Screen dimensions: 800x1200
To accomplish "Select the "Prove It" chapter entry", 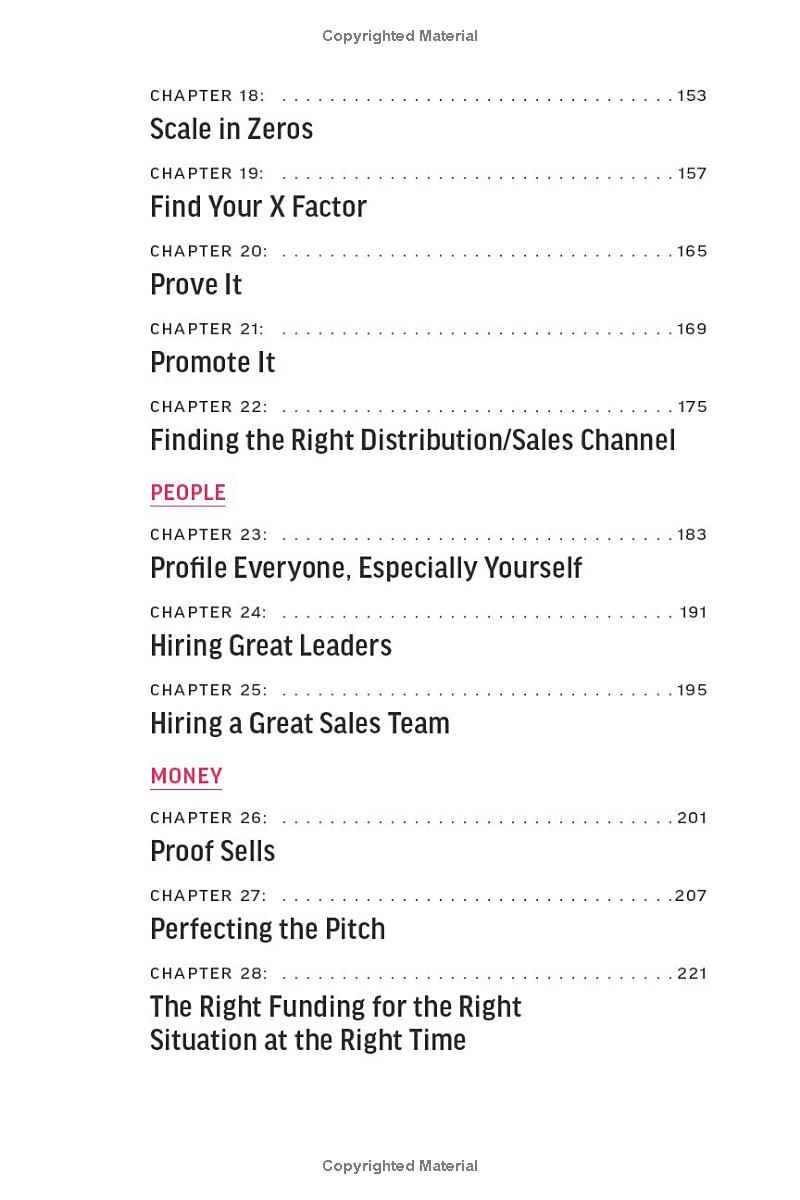I will point(196,285).
